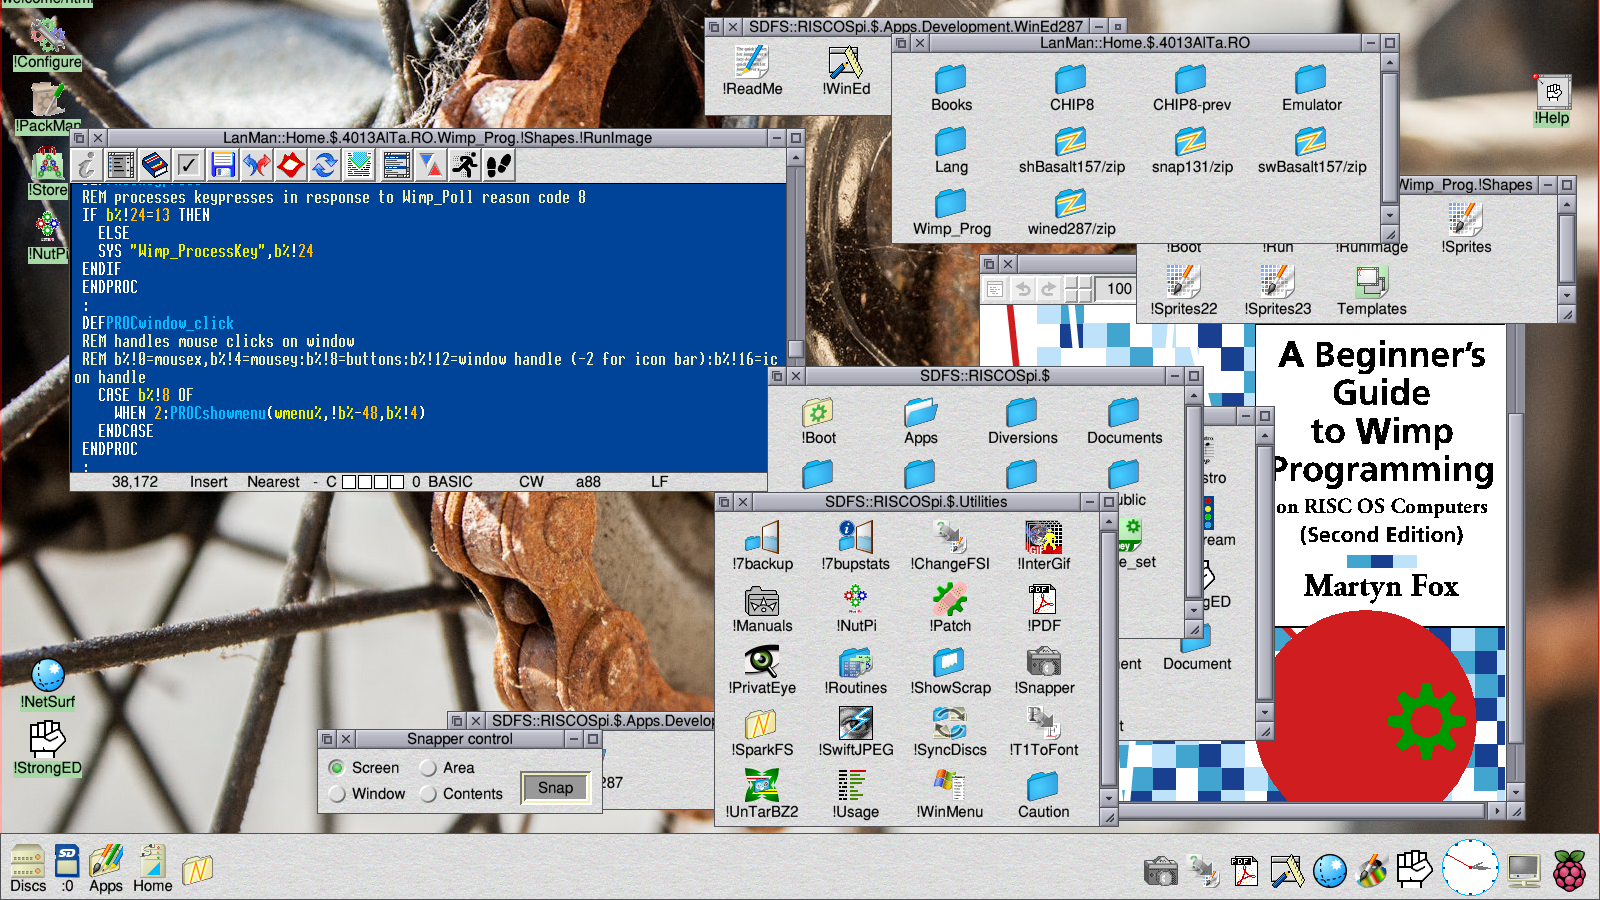Click the blue and red triangles sort icon

click(x=431, y=165)
